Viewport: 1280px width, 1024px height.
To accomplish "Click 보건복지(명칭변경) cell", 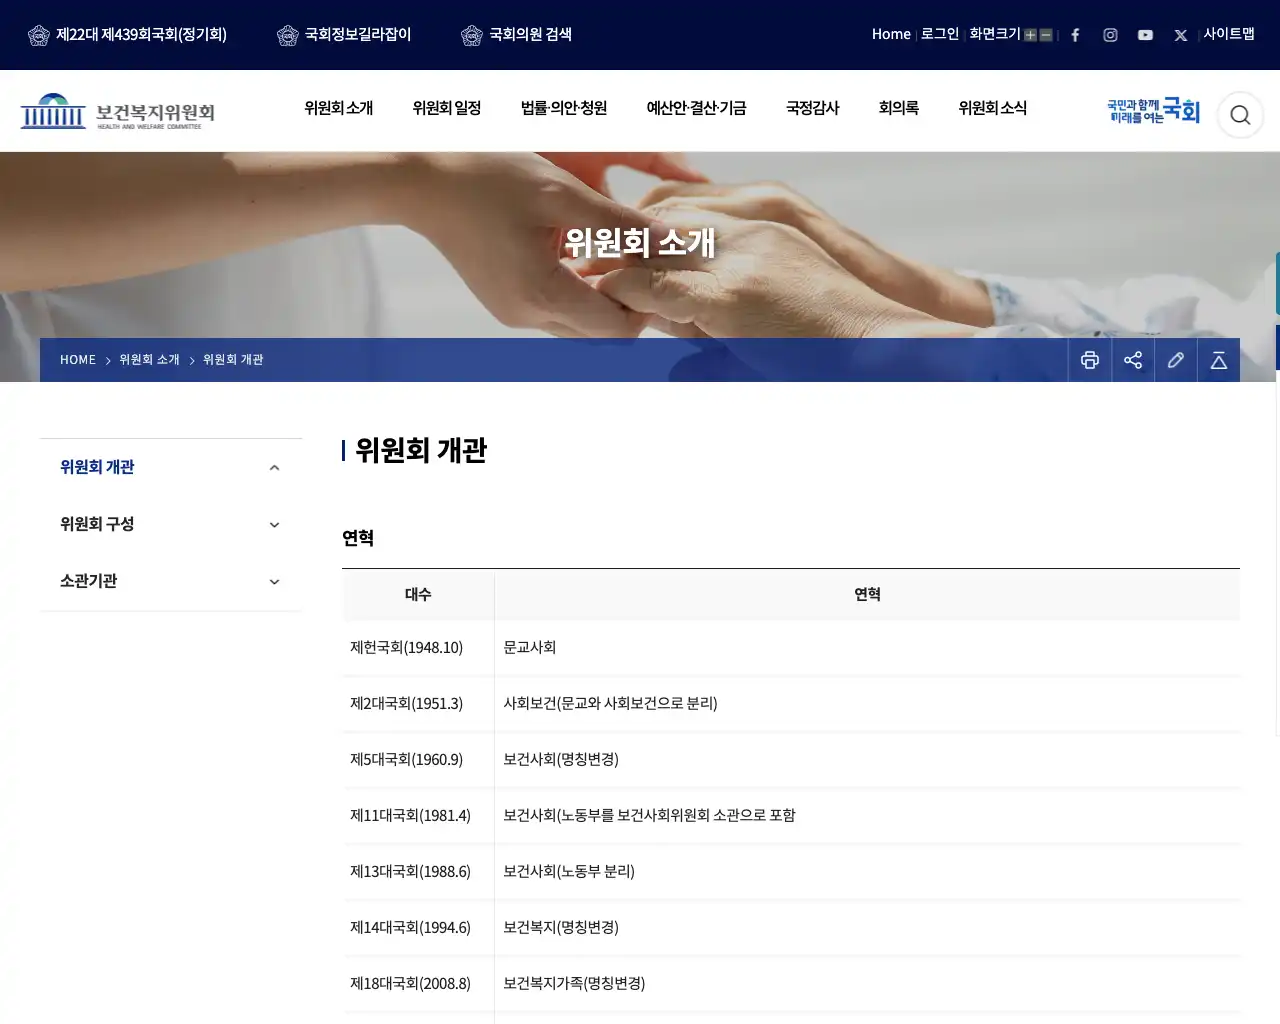I will [x=867, y=928].
